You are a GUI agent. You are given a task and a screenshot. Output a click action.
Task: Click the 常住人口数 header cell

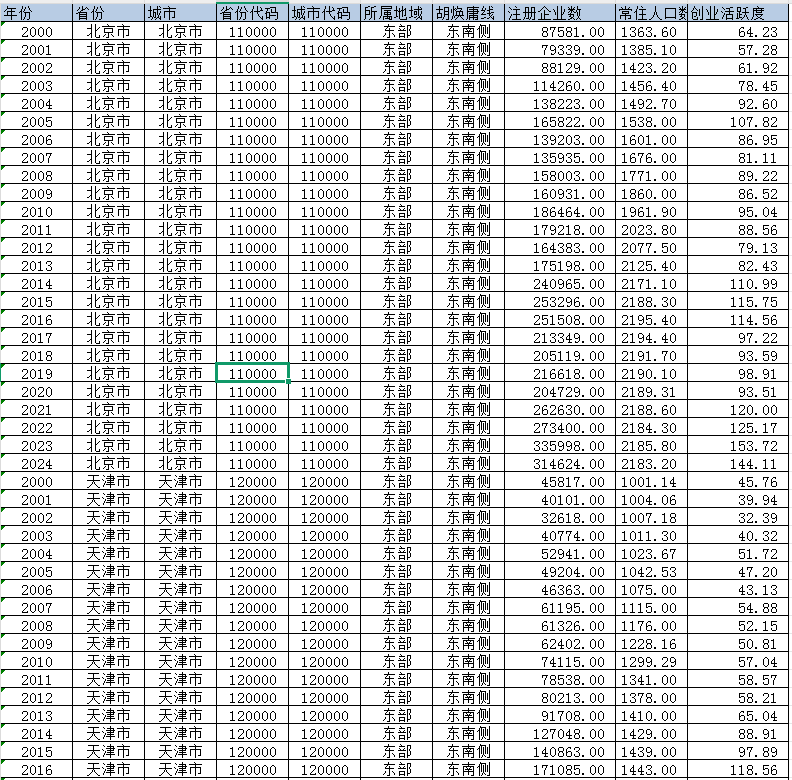coord(651,13)
